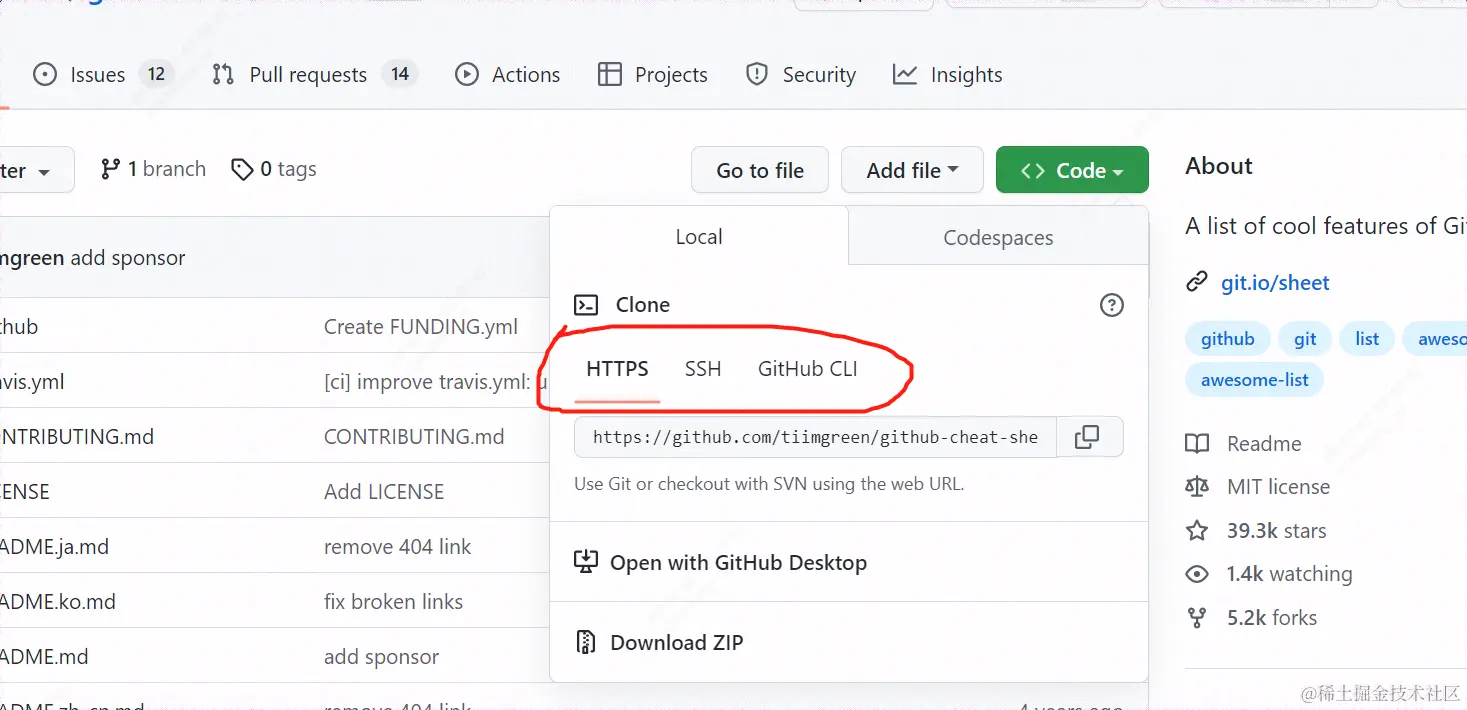The image size is (1467, 710).
Task: Open the 'Create FUNDING.yml' commit message
Action: click(421, 327)
